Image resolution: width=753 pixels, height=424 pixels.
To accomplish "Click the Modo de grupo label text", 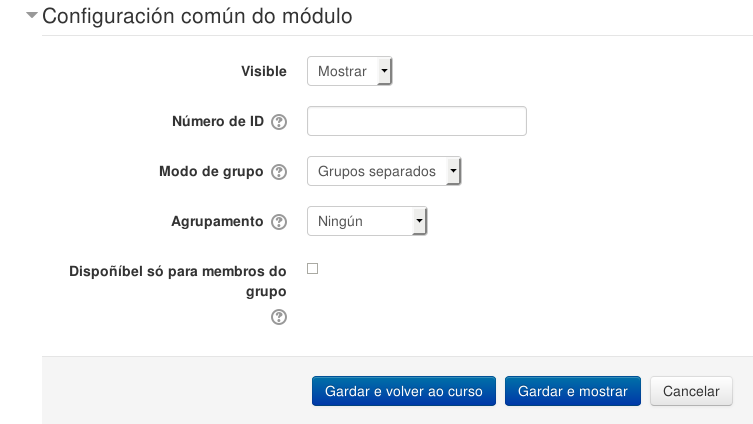I will tap(211, 172).
